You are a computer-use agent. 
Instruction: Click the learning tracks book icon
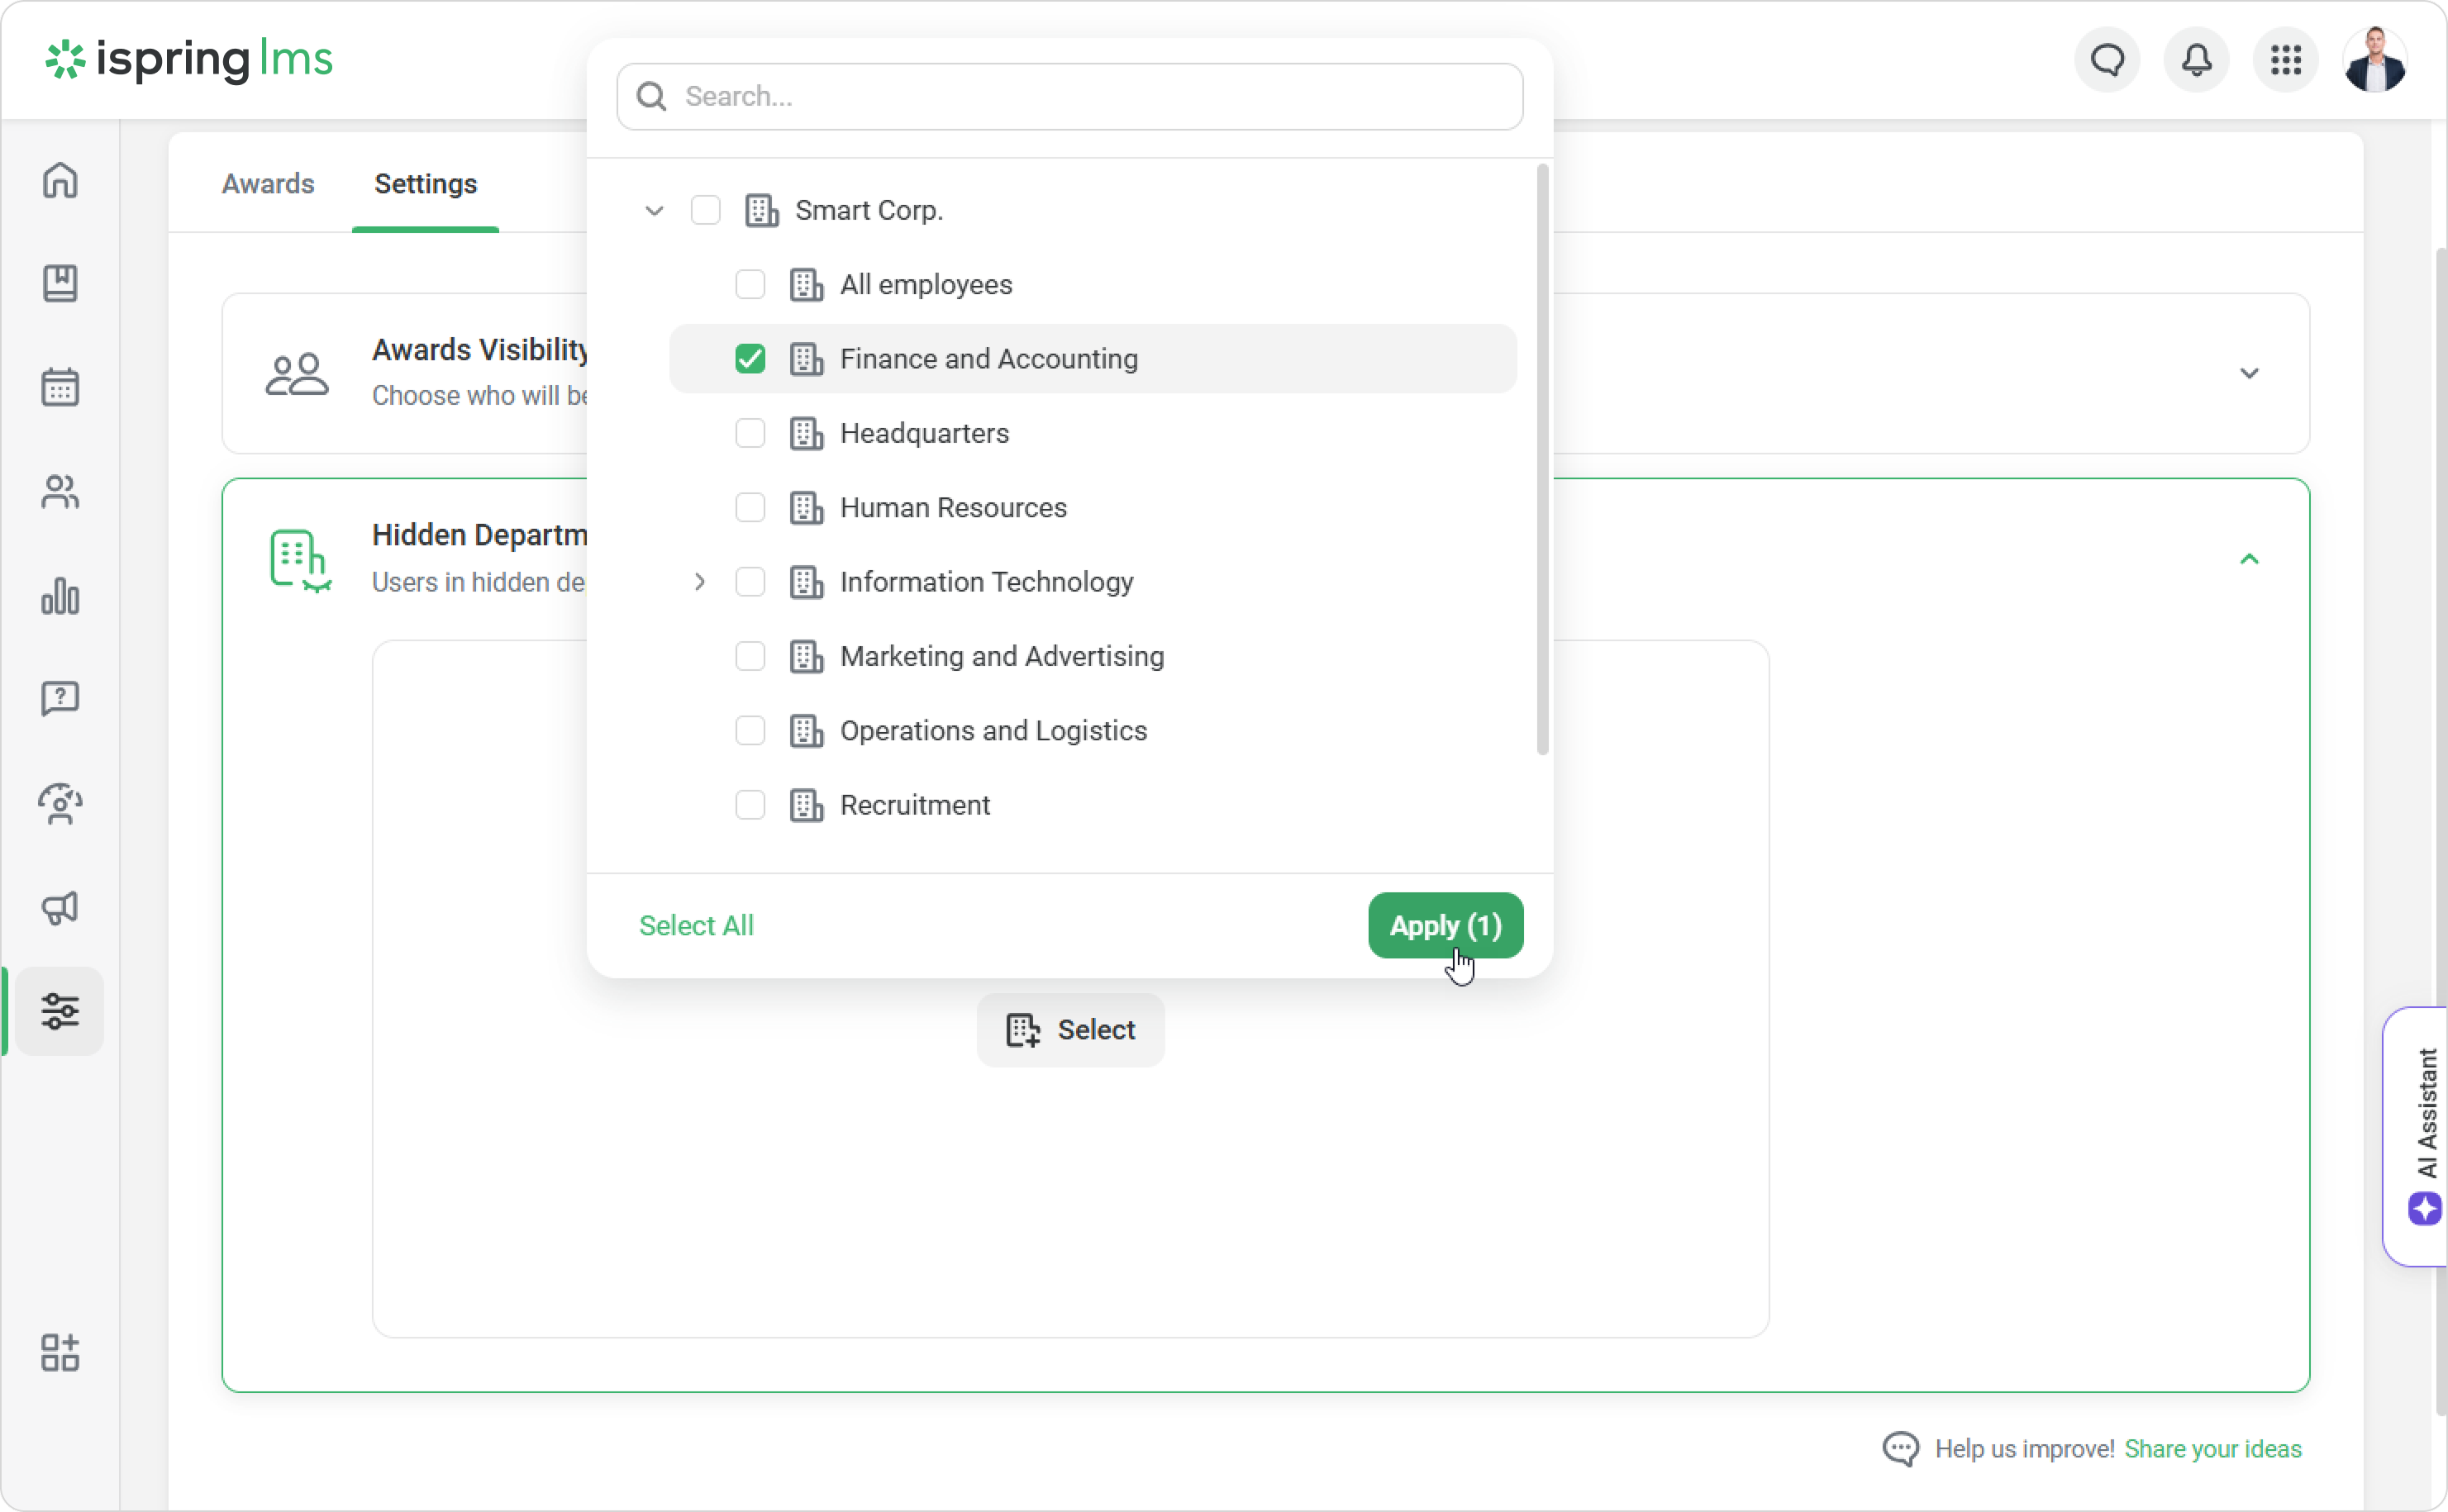click(60, 283)
